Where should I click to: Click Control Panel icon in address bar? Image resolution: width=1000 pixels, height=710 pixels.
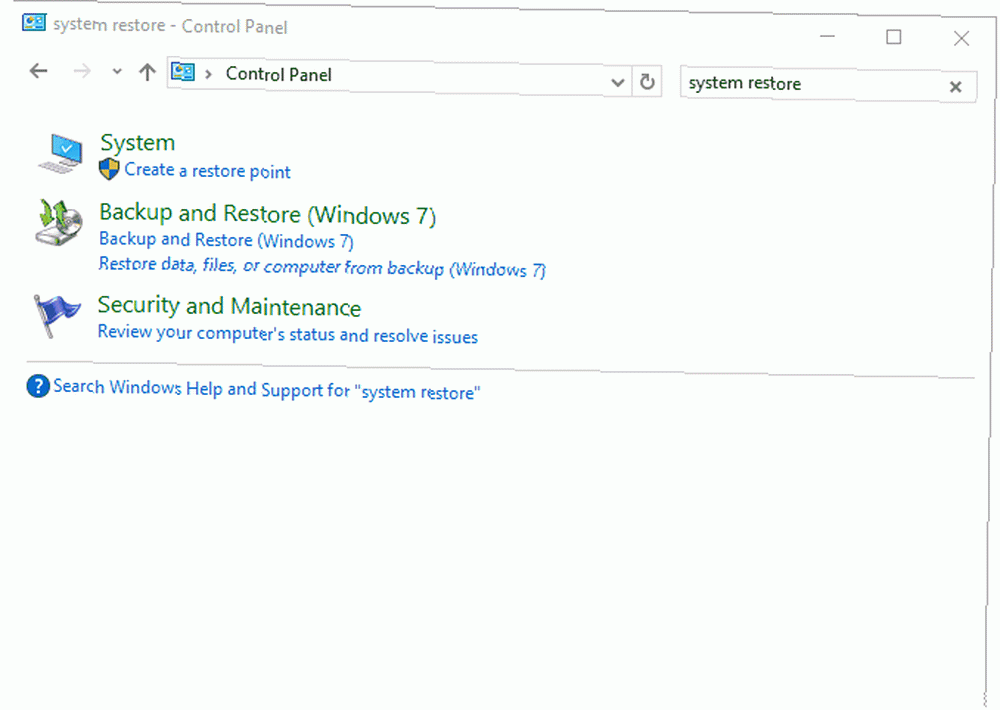(183, 72)
